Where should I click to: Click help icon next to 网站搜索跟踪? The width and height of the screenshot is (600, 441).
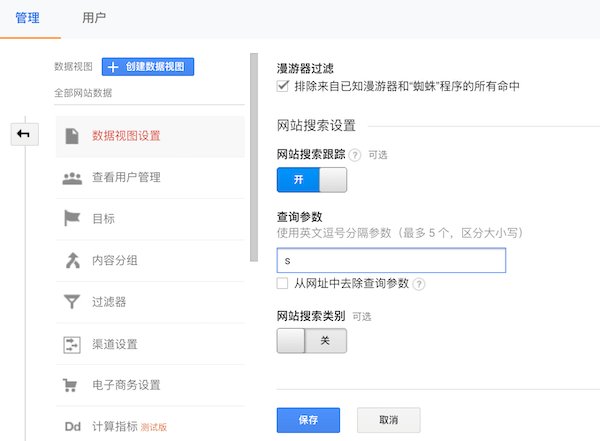coord(355,155)
